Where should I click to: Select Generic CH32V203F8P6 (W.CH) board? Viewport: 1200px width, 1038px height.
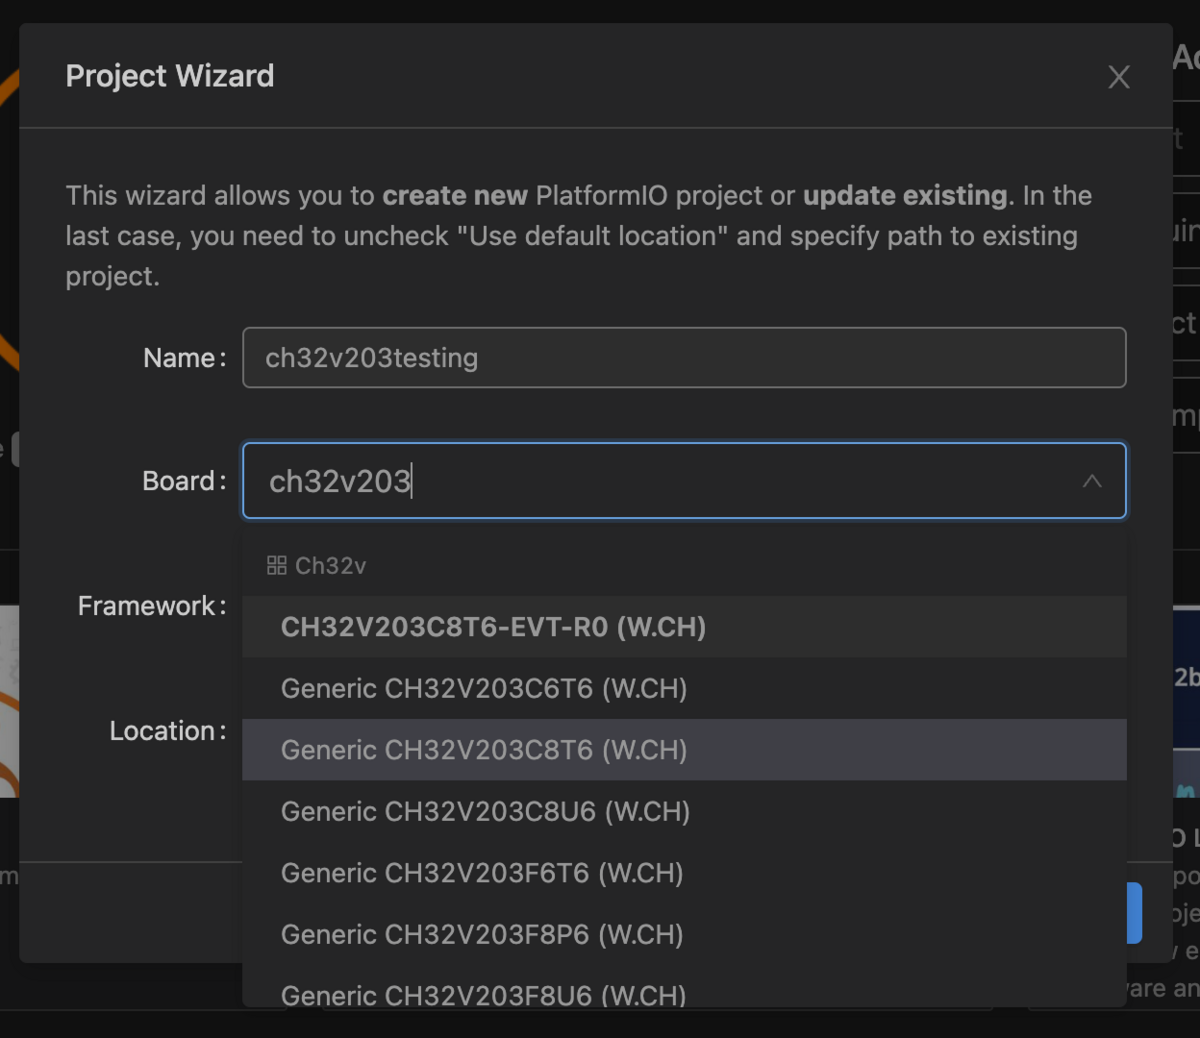(684, 935)
